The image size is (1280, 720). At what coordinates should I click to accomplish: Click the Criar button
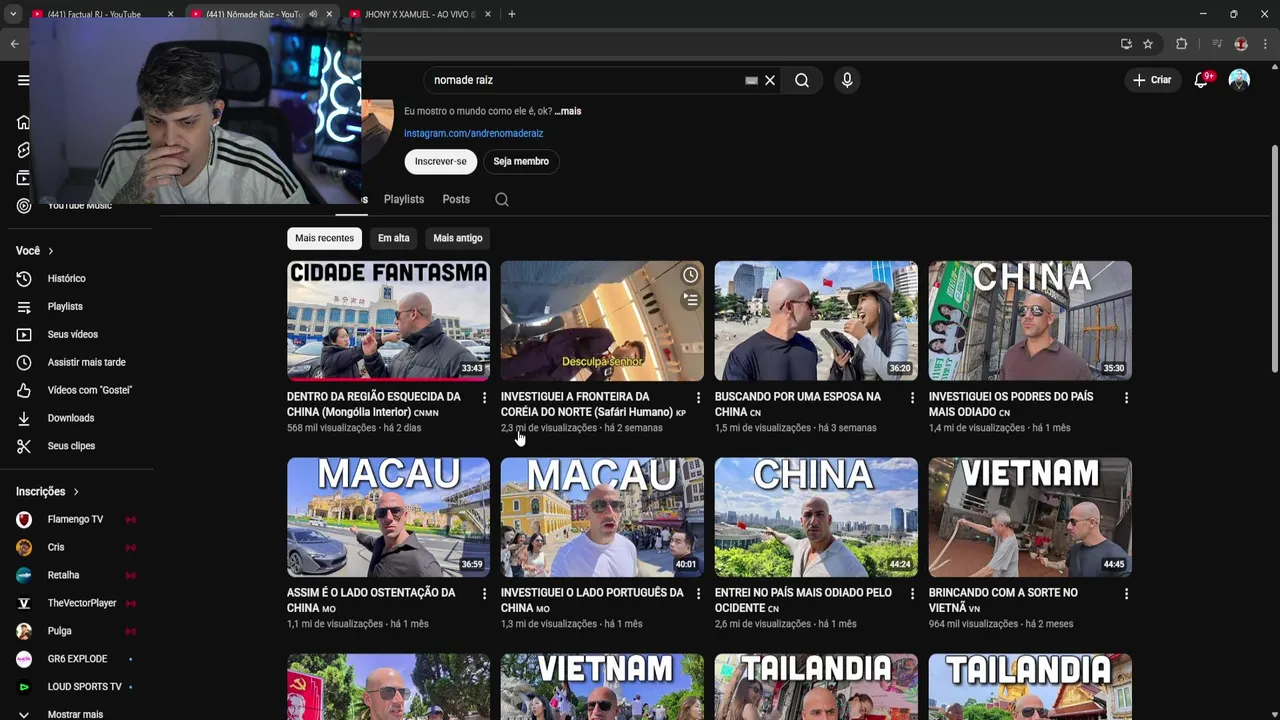tap(1152, 80)
